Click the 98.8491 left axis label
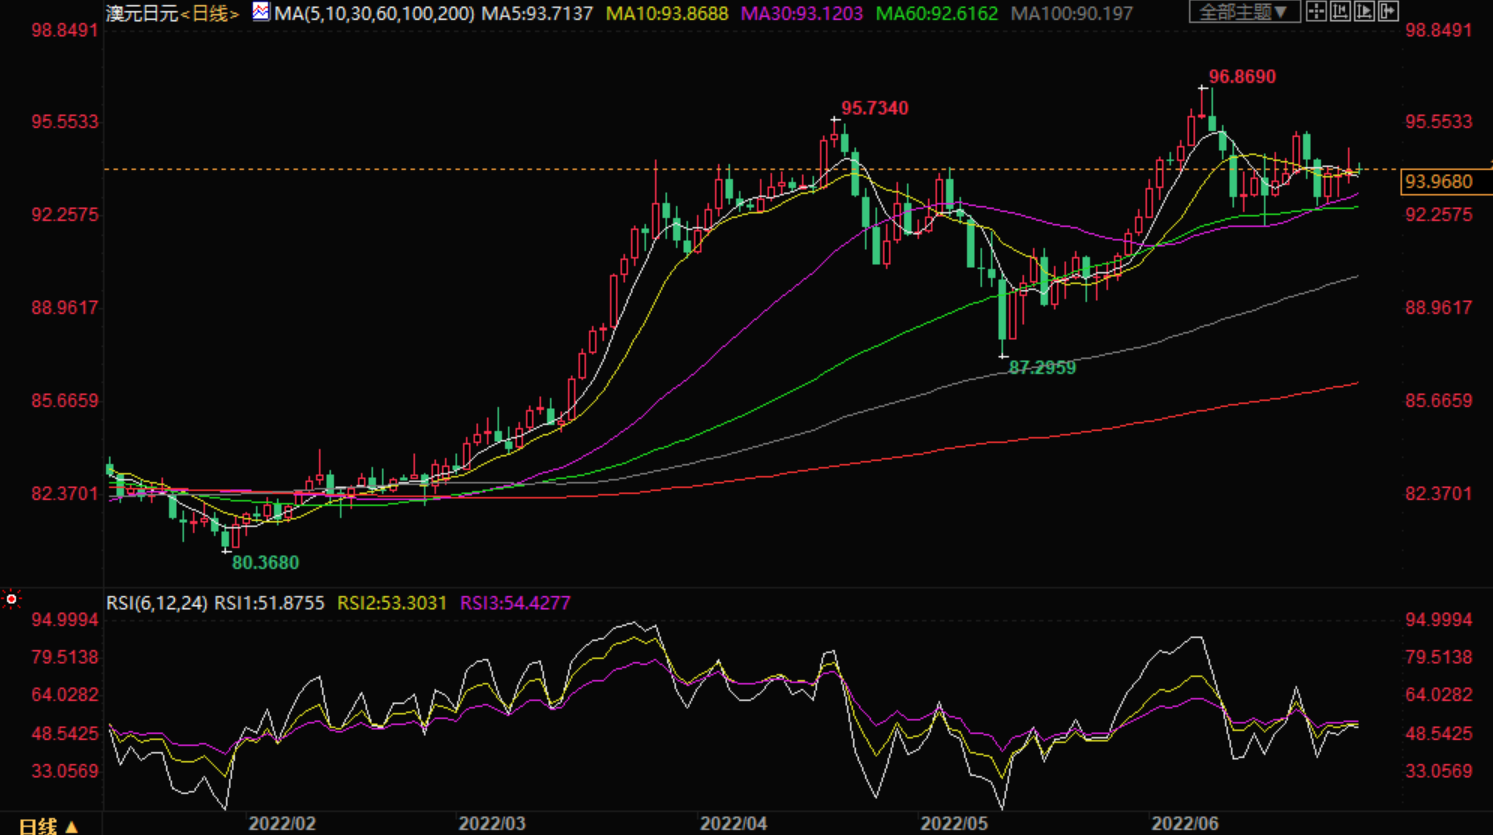This screenshot has width=1493, height=835. pos(65,30)
